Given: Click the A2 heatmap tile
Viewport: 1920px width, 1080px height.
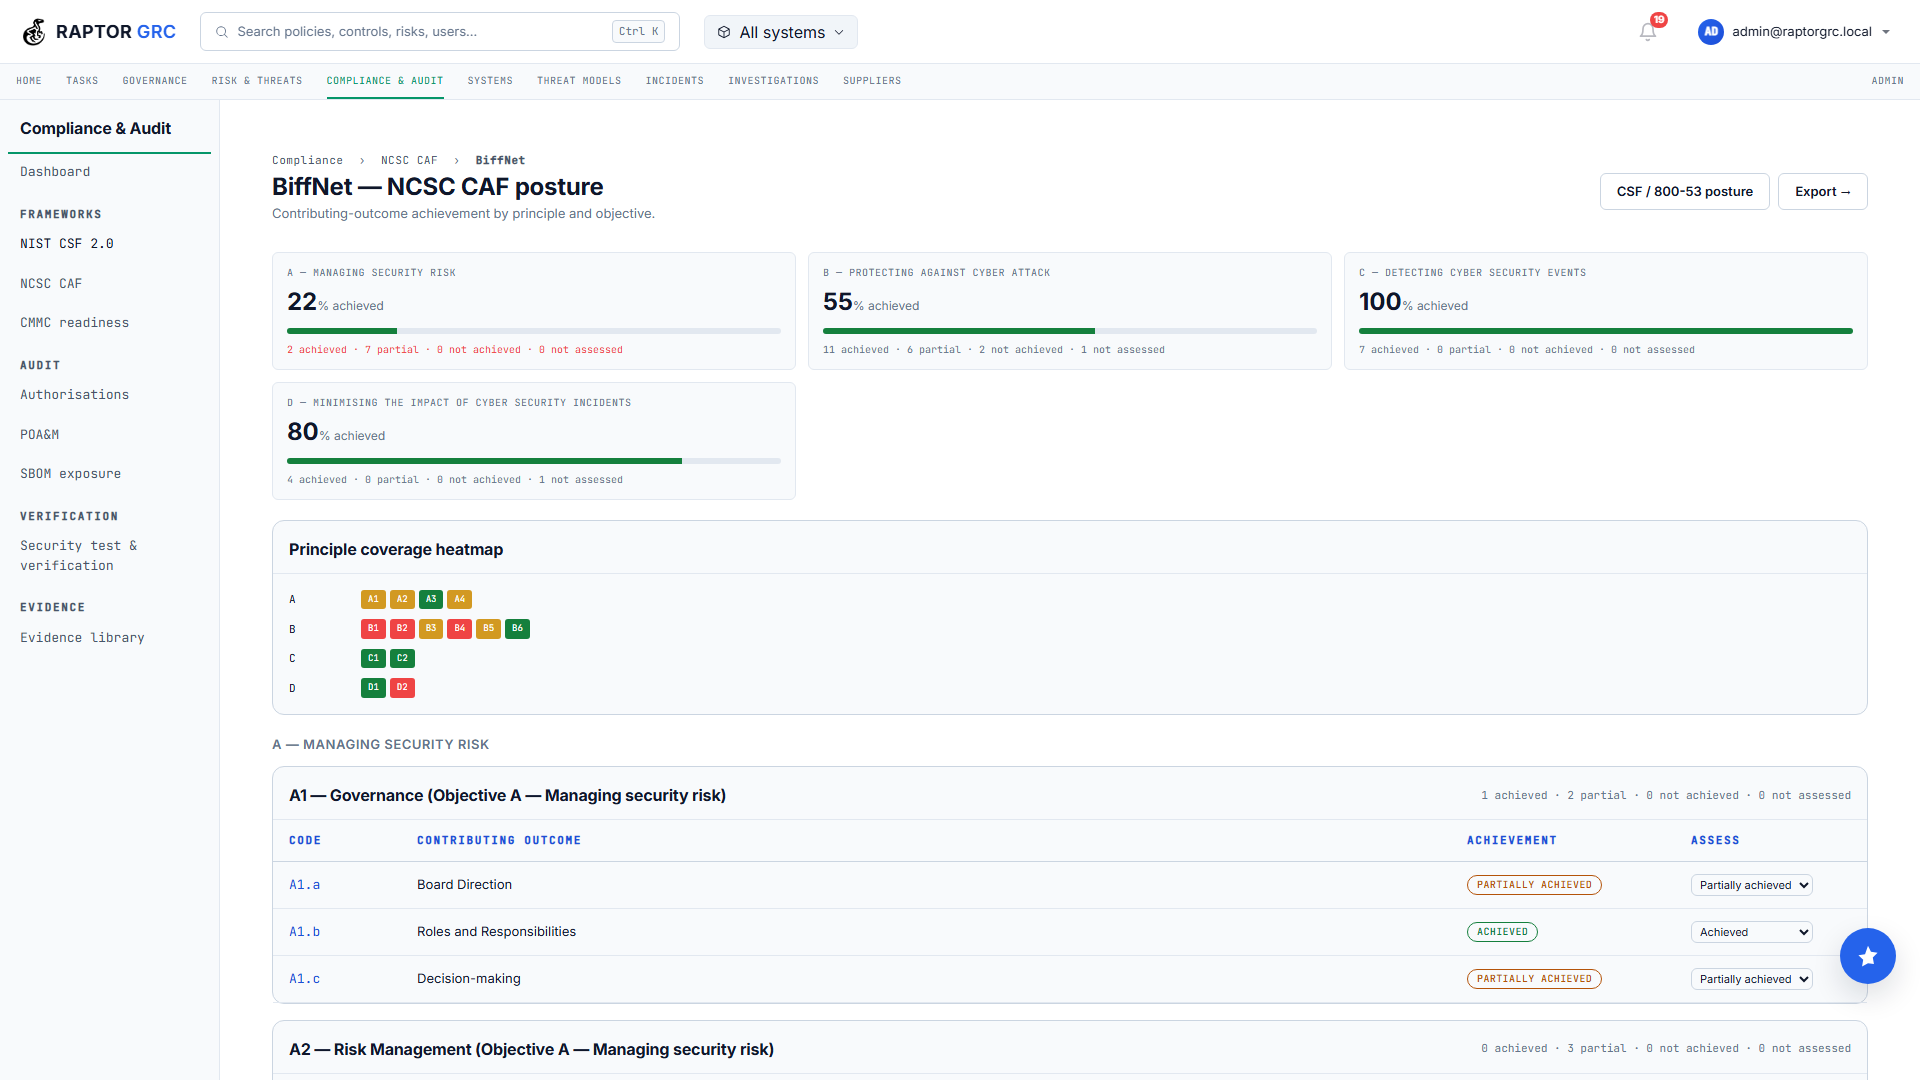Looking at the screenshot, I should tap(402, 599).
